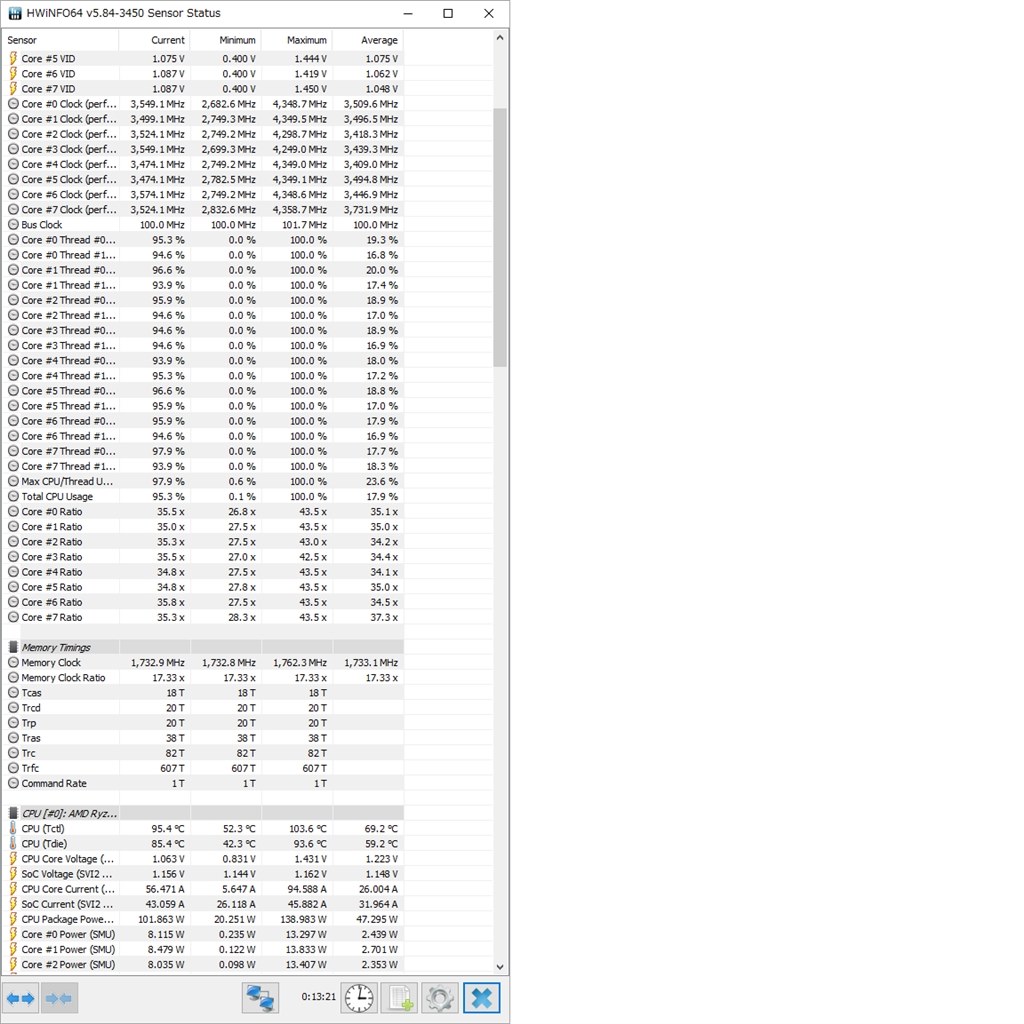The width and height of the screenshot is (1024, 1024).
Task: Select the Trp timing row
Action: click(202, 723)
